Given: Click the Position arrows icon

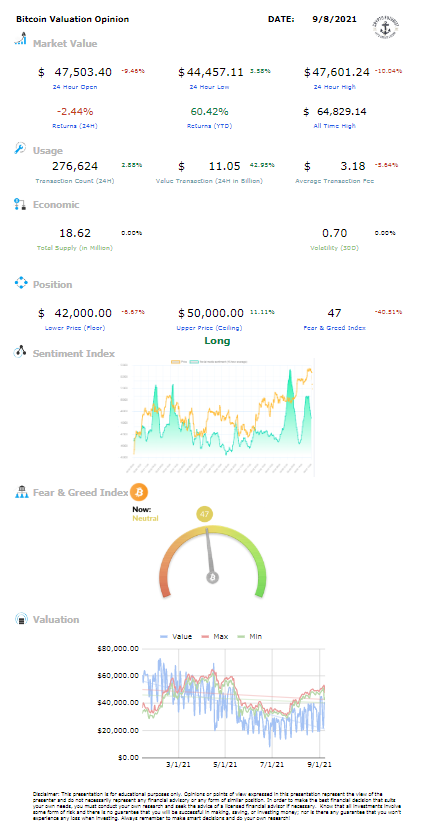Looking at the screenshot, I should click(20, 283).
